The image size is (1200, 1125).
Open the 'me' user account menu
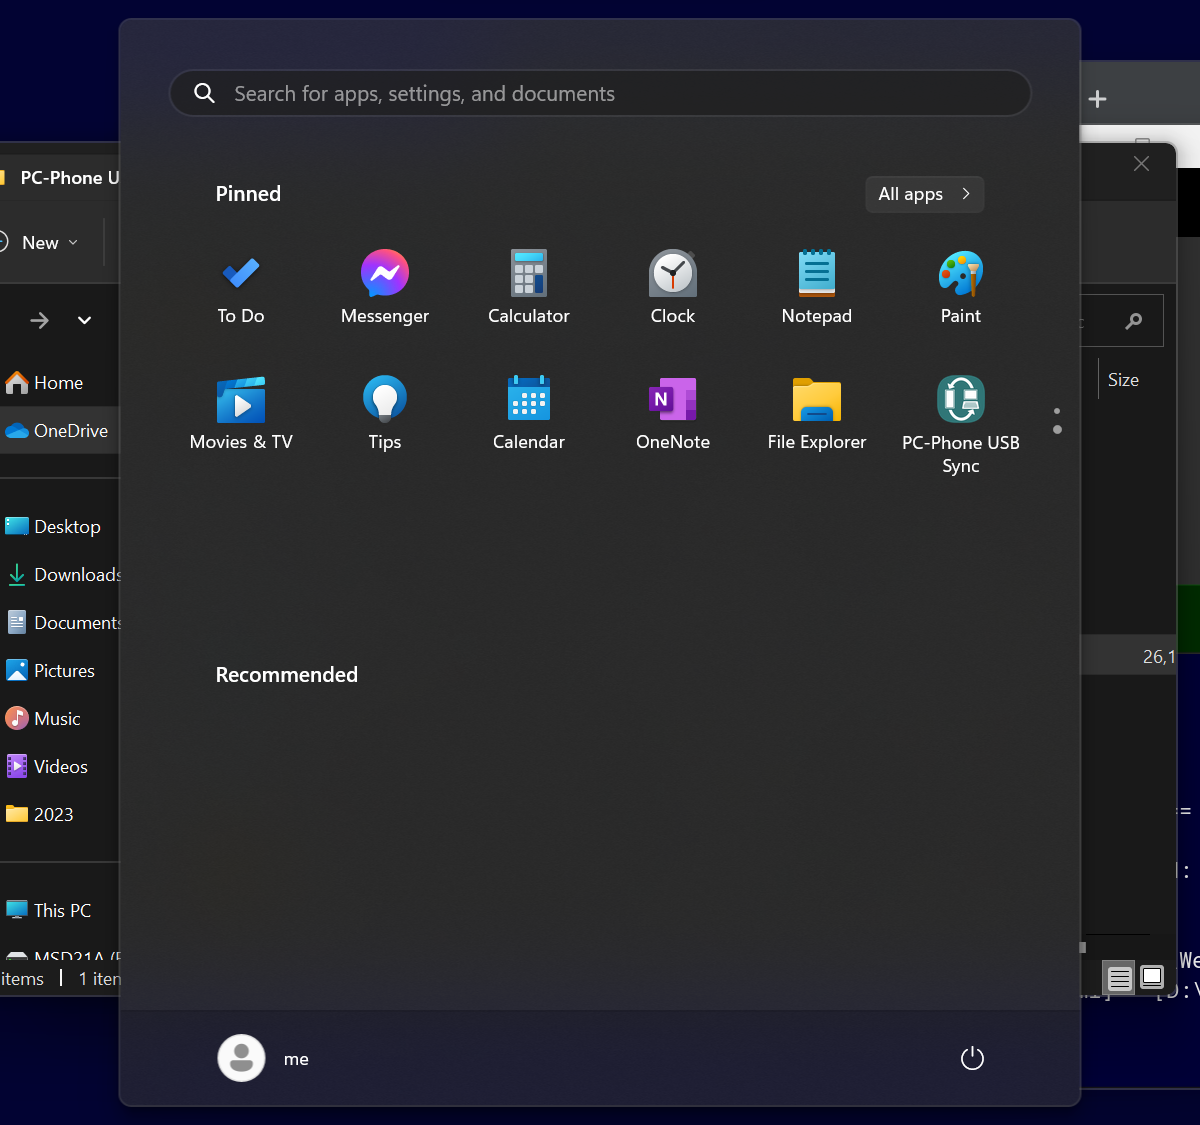(264, 1058)
